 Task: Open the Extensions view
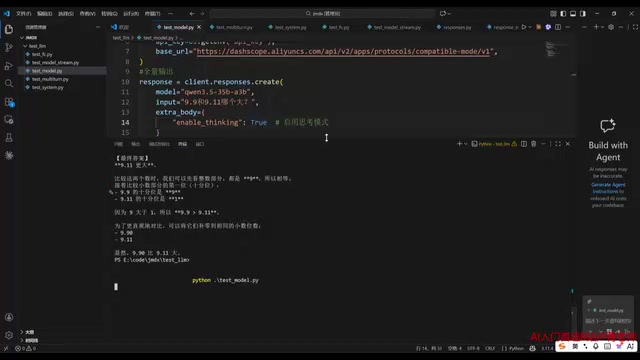click(9, 102)
